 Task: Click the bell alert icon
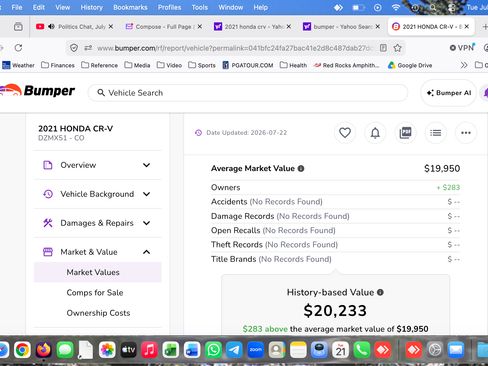pyautogui.click(x=375, y=133)
